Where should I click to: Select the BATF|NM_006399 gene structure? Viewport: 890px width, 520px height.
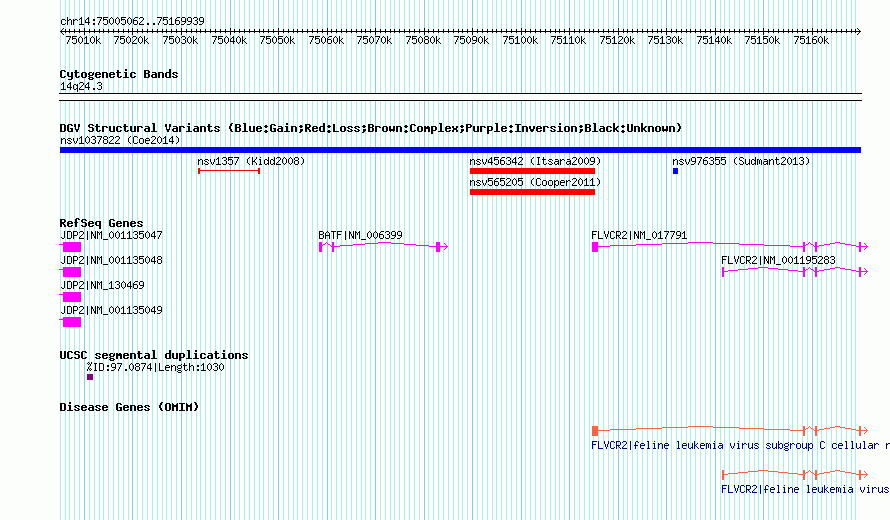pyautogui.click(x=383, y=246)
